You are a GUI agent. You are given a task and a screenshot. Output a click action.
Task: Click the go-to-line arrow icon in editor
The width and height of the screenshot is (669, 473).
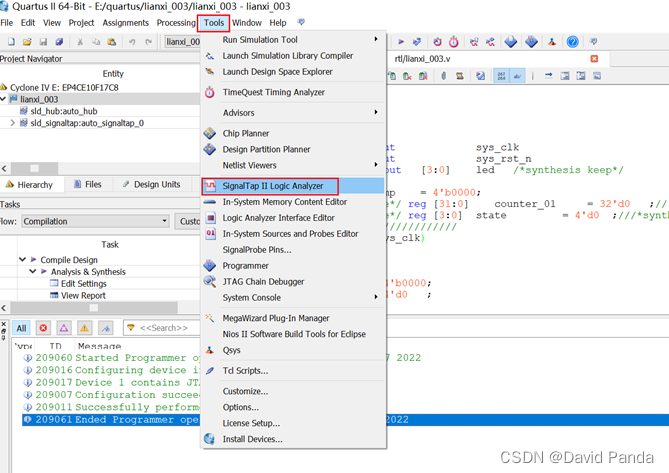pyautogui.click(x=549, y=76)
